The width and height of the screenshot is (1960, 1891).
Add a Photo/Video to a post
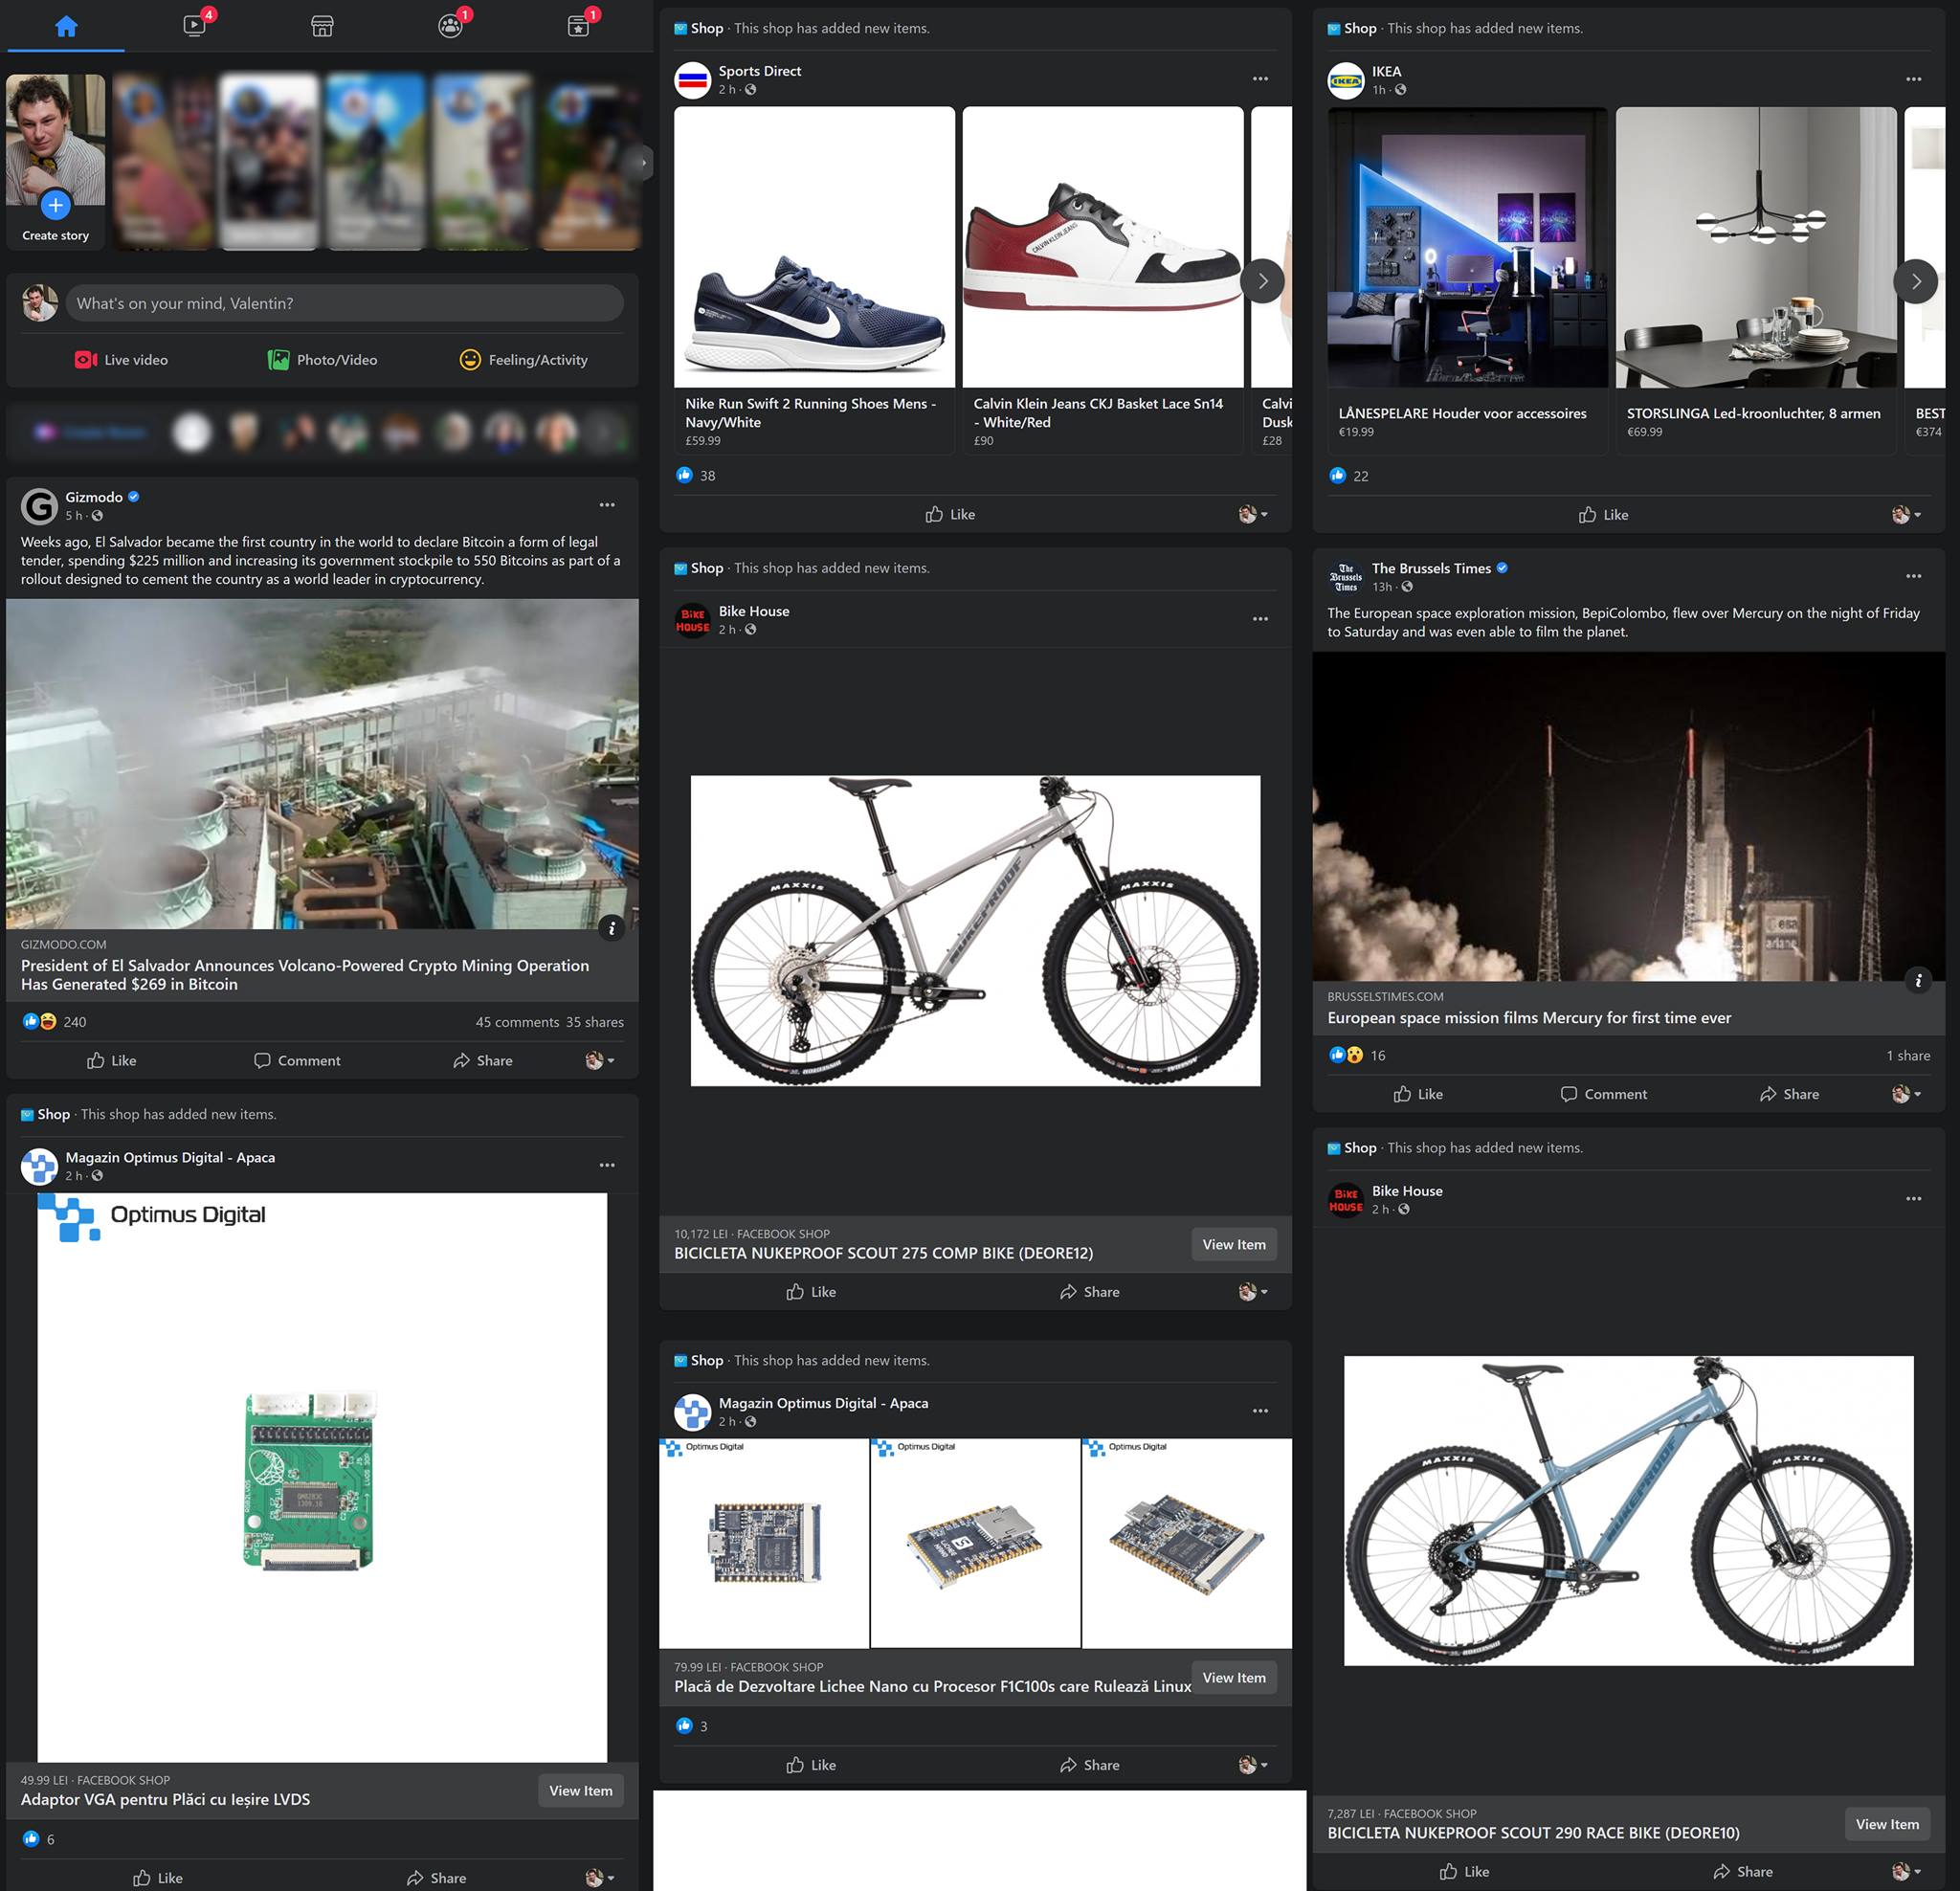(x=322, y=360)
